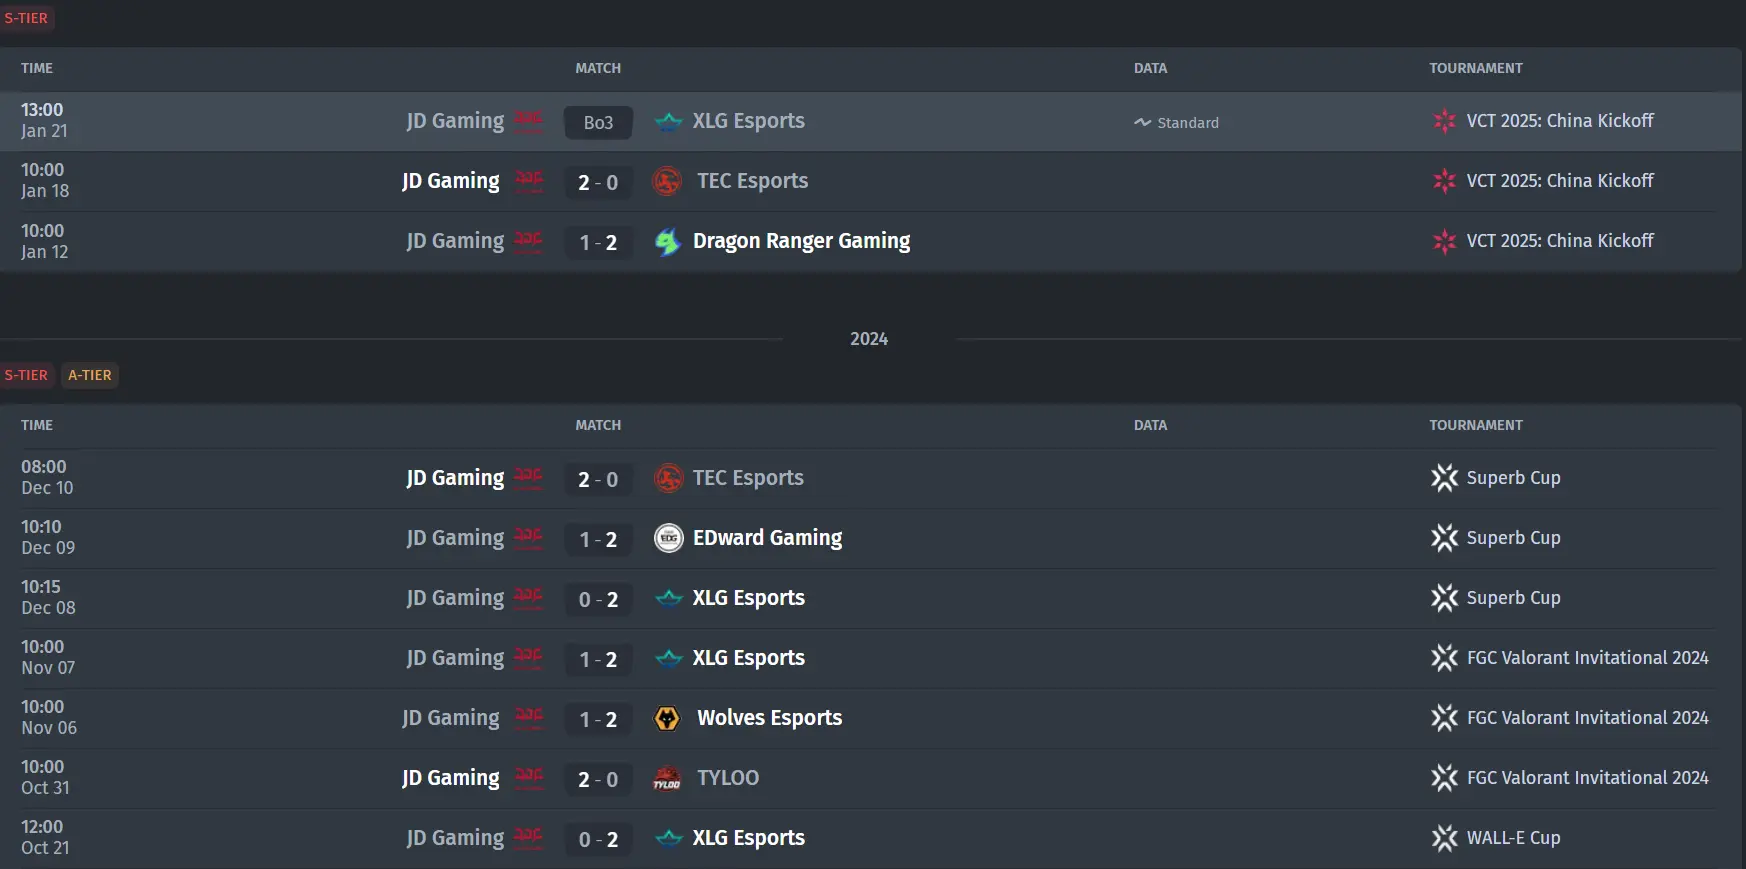This screenshot has width=1746, height=869.
Task: Open FGC Valorant Invitational 2024 link Nov 07
Action: tap(1587, 658)
